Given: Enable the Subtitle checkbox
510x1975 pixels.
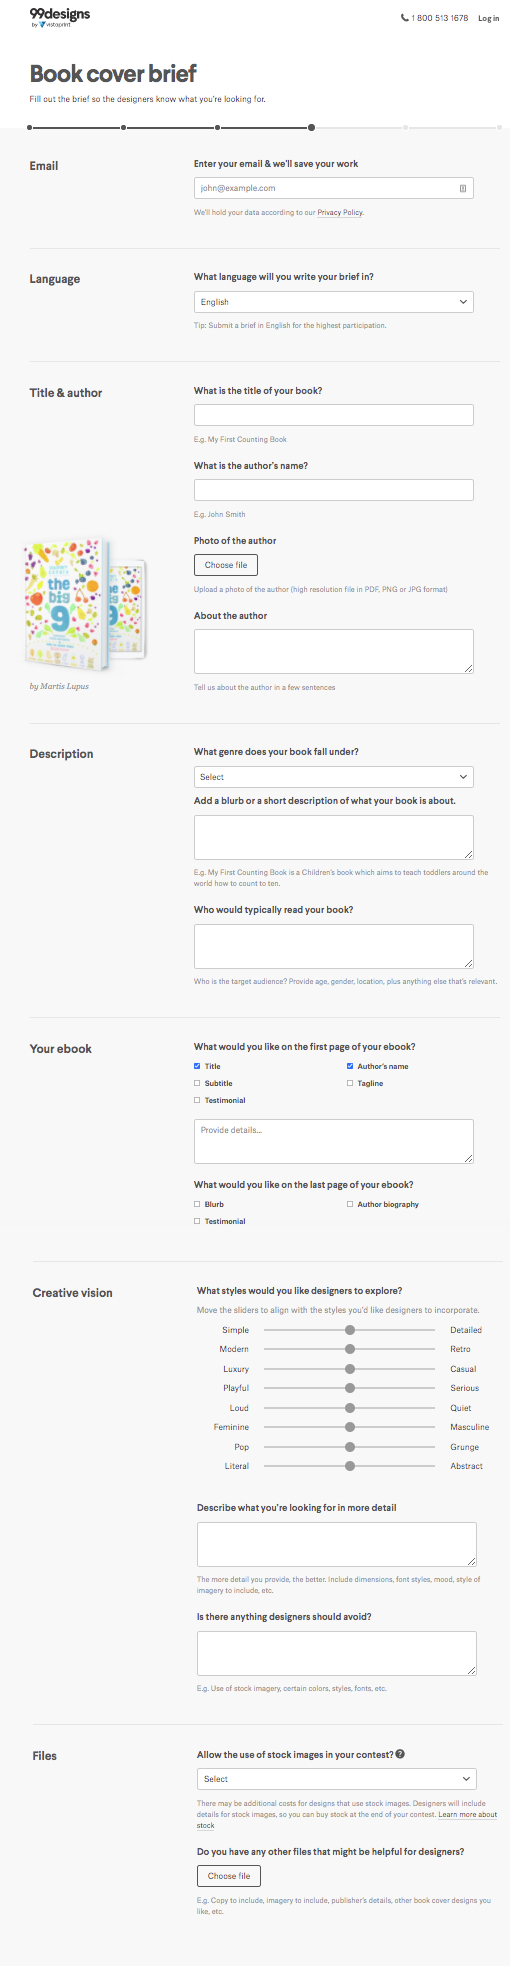Looking at the screenshot, I should [197, 1083].
